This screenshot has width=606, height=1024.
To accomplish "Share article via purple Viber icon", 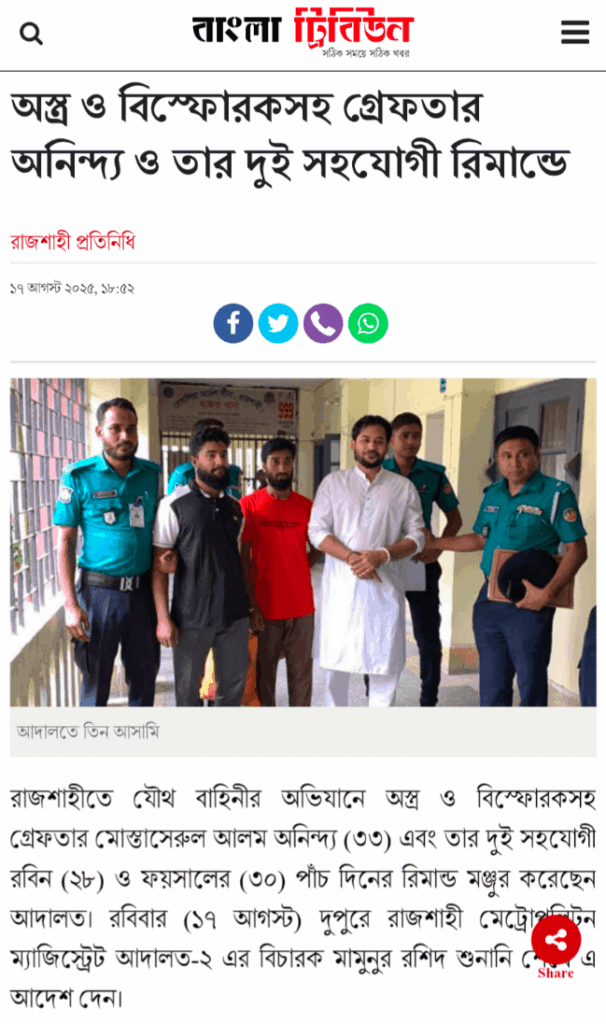I will point(323,323).
